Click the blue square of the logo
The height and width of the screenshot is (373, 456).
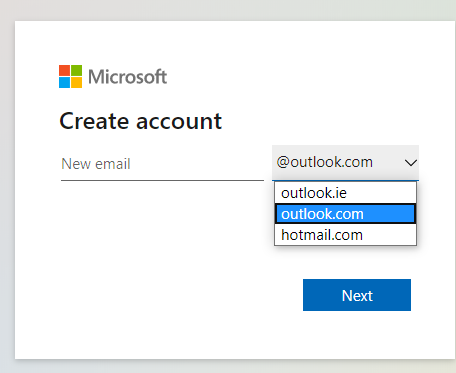click(64, 82)
